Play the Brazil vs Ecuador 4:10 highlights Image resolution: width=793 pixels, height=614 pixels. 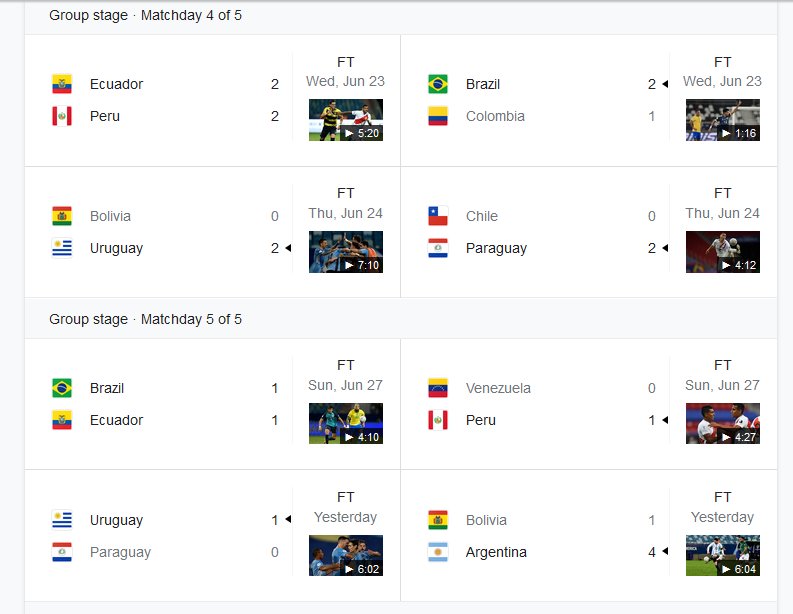coord(346,423)
